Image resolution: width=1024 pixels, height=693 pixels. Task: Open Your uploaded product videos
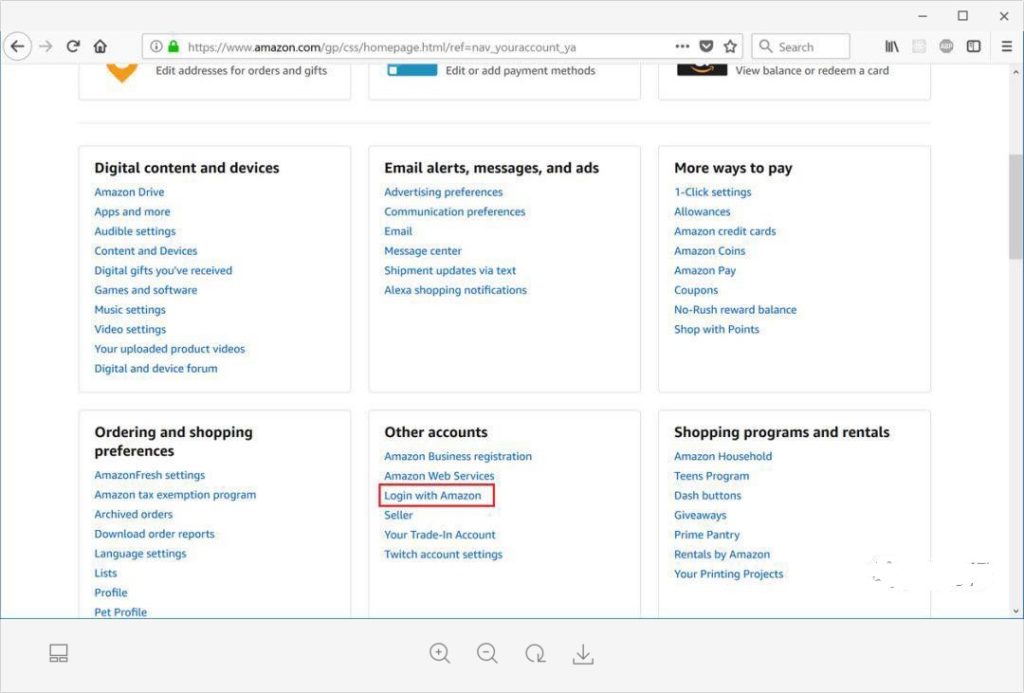point(170,349)
